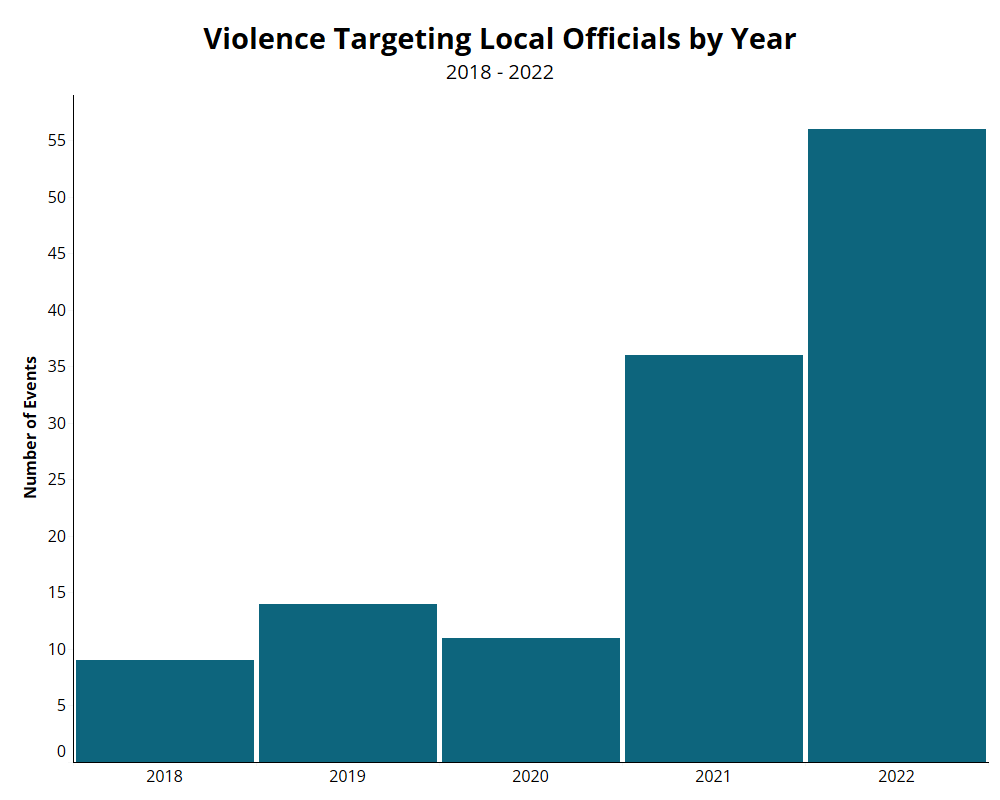The image size is (1000, 800).
Task: Click the y-axis tick '45'
Action: (x=57, y=254)
